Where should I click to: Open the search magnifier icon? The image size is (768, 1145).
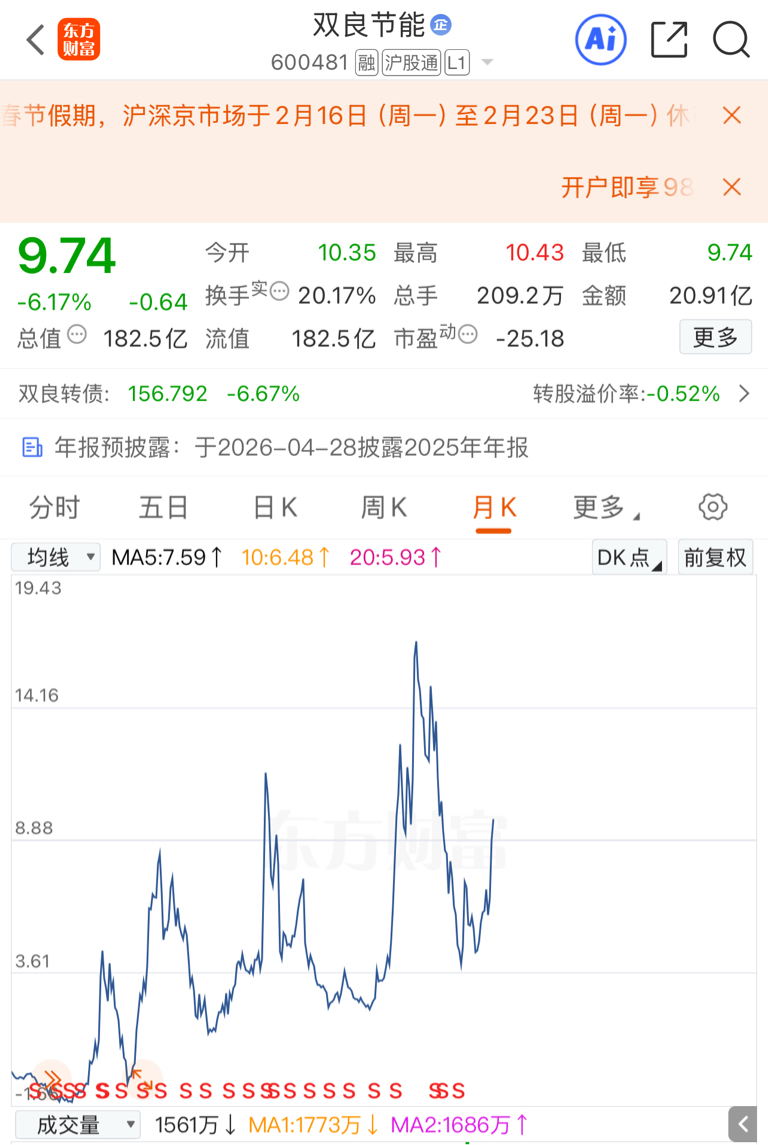[731, 39]
